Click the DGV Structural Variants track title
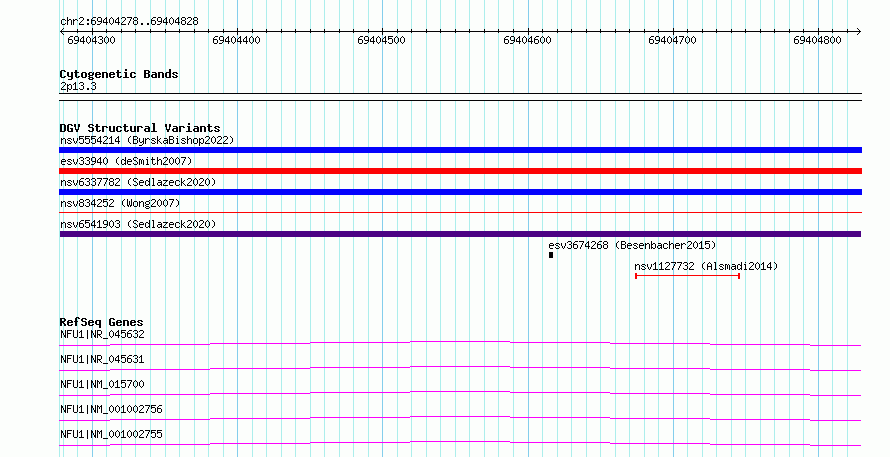This screenshot has height=457, width=890. tap(140, 128)
